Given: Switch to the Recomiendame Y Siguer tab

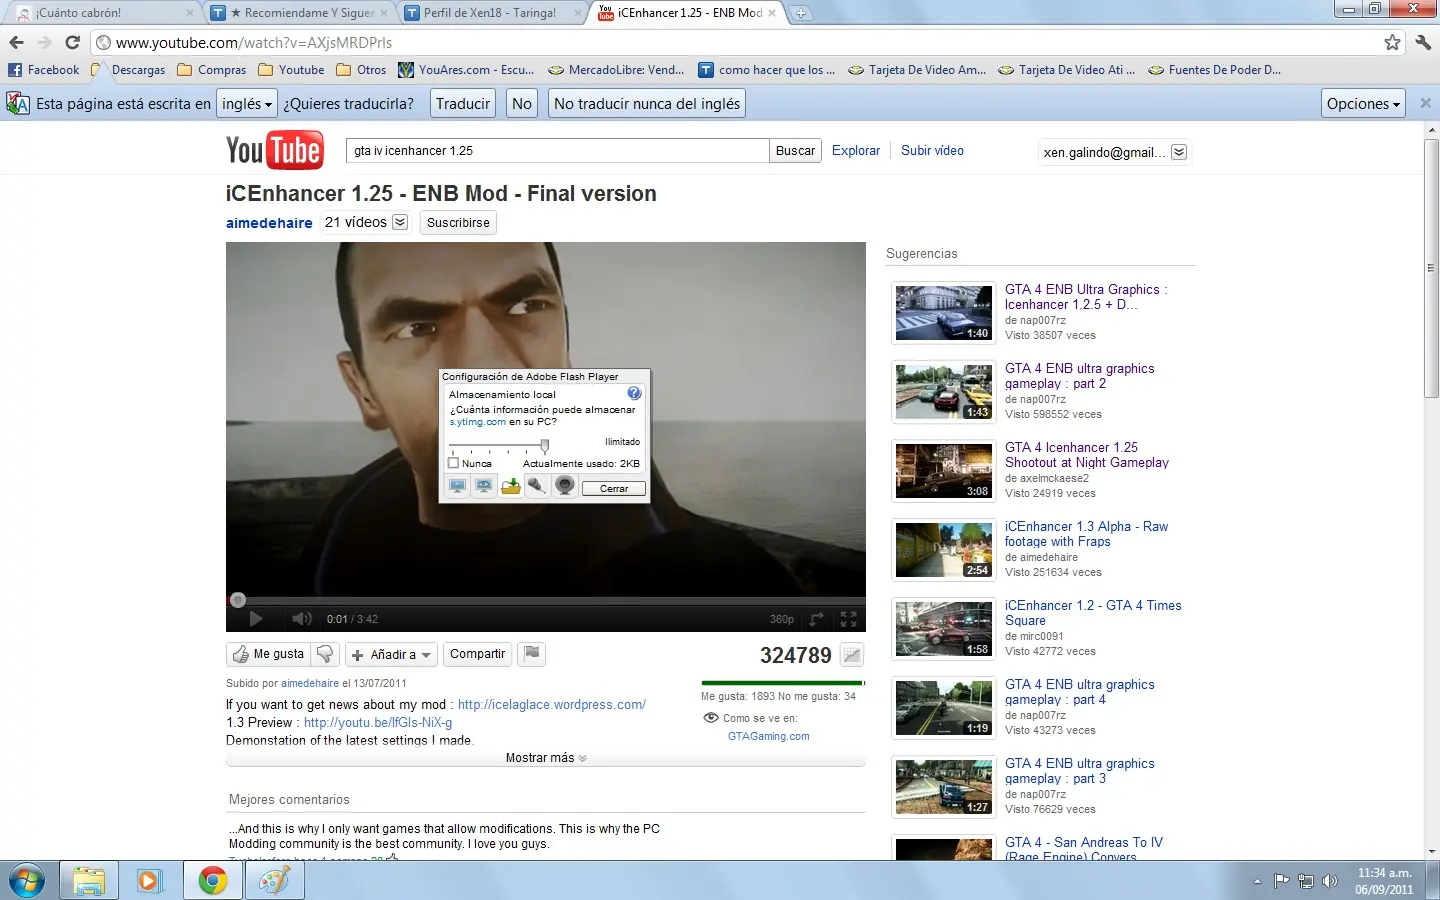Looking at the screenshot, I should 302,13.
